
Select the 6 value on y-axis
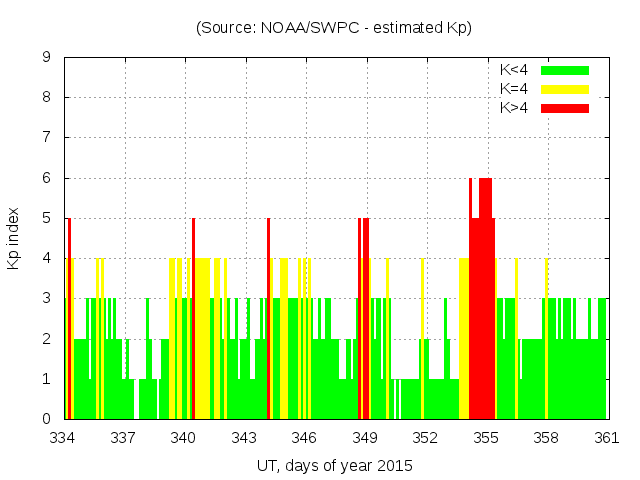(47, 178)
